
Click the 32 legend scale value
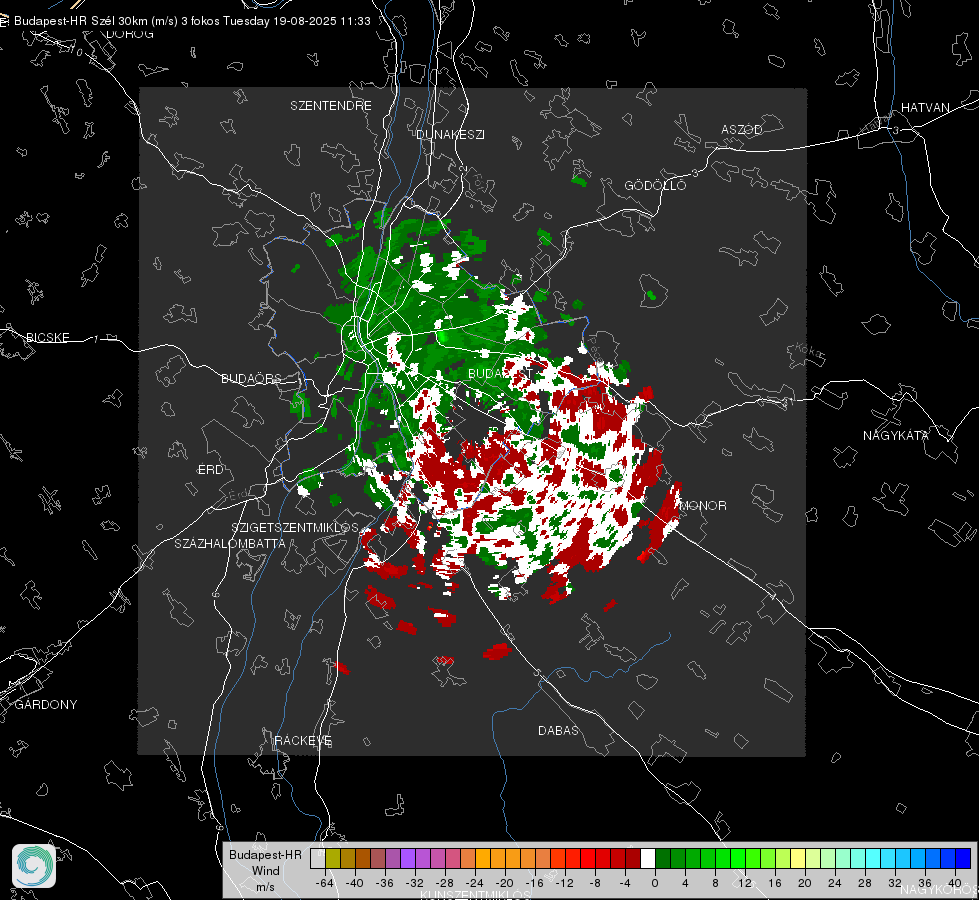click(x=895, y=883)
